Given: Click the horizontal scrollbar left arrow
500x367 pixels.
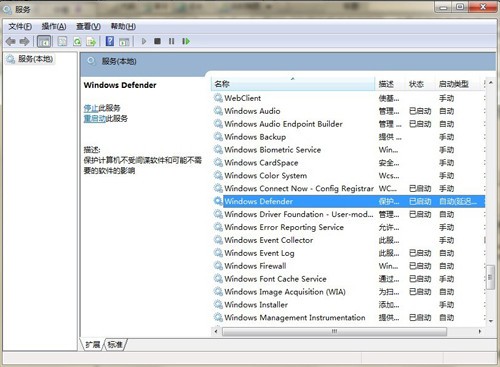Looking at the screenshot, I should tap(216, 331).
